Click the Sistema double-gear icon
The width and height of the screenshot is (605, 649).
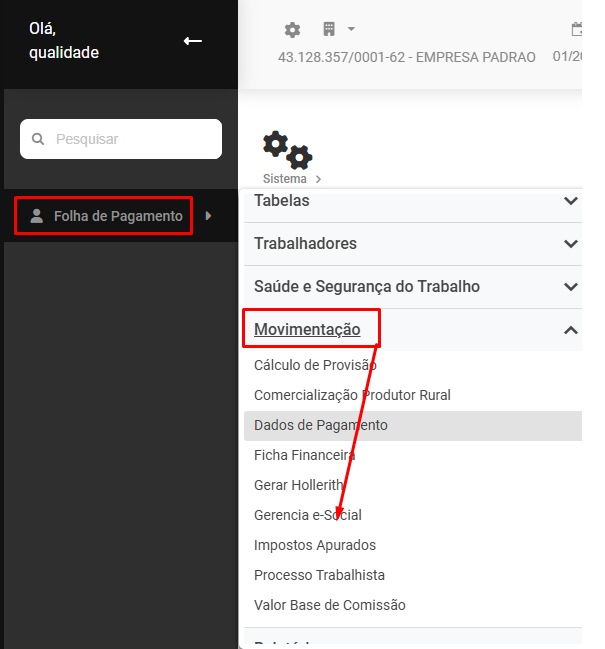point(287,151)
